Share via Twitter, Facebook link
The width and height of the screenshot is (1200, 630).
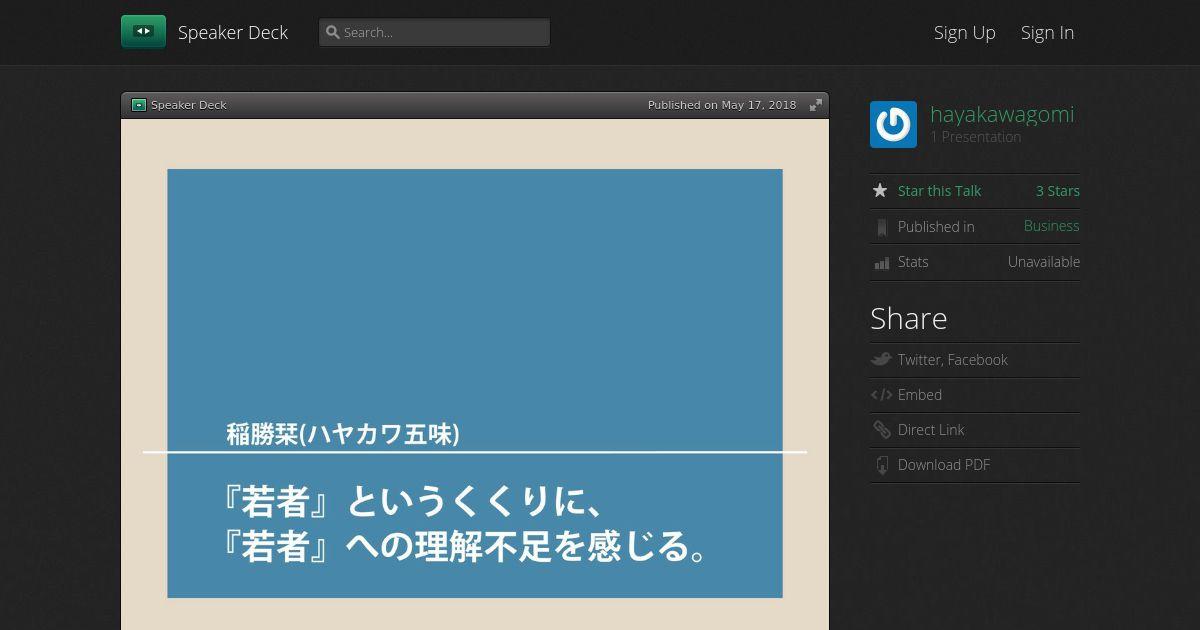point(953,360)
